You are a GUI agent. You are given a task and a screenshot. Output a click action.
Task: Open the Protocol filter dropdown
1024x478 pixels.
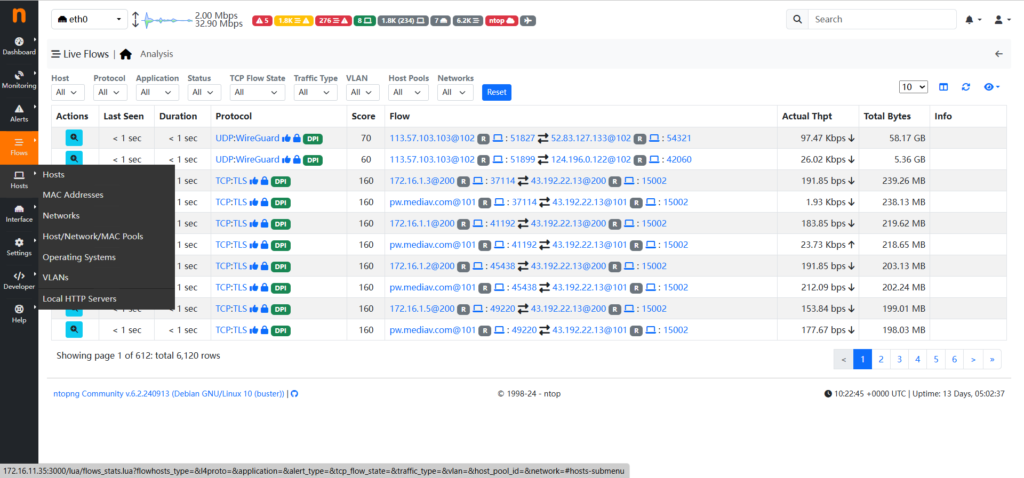[108, 92]
